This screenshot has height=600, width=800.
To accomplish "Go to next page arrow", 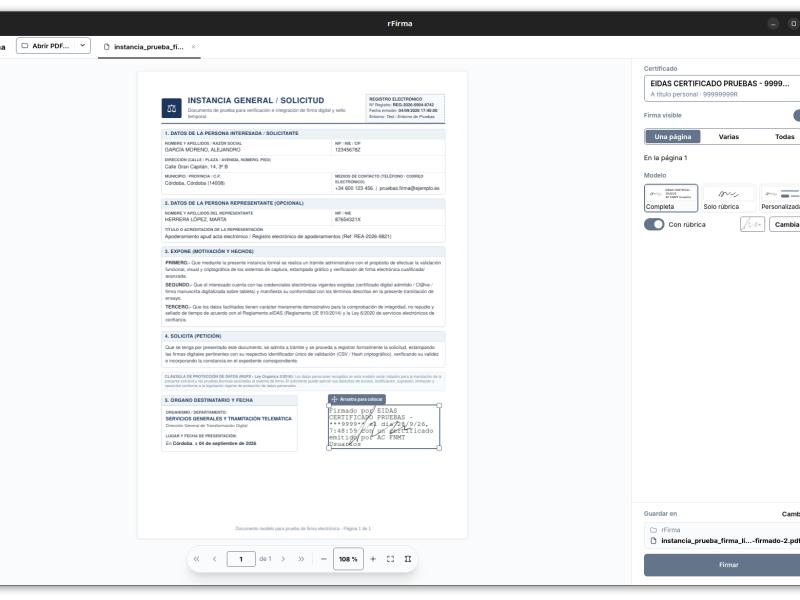I will (283, 559).
